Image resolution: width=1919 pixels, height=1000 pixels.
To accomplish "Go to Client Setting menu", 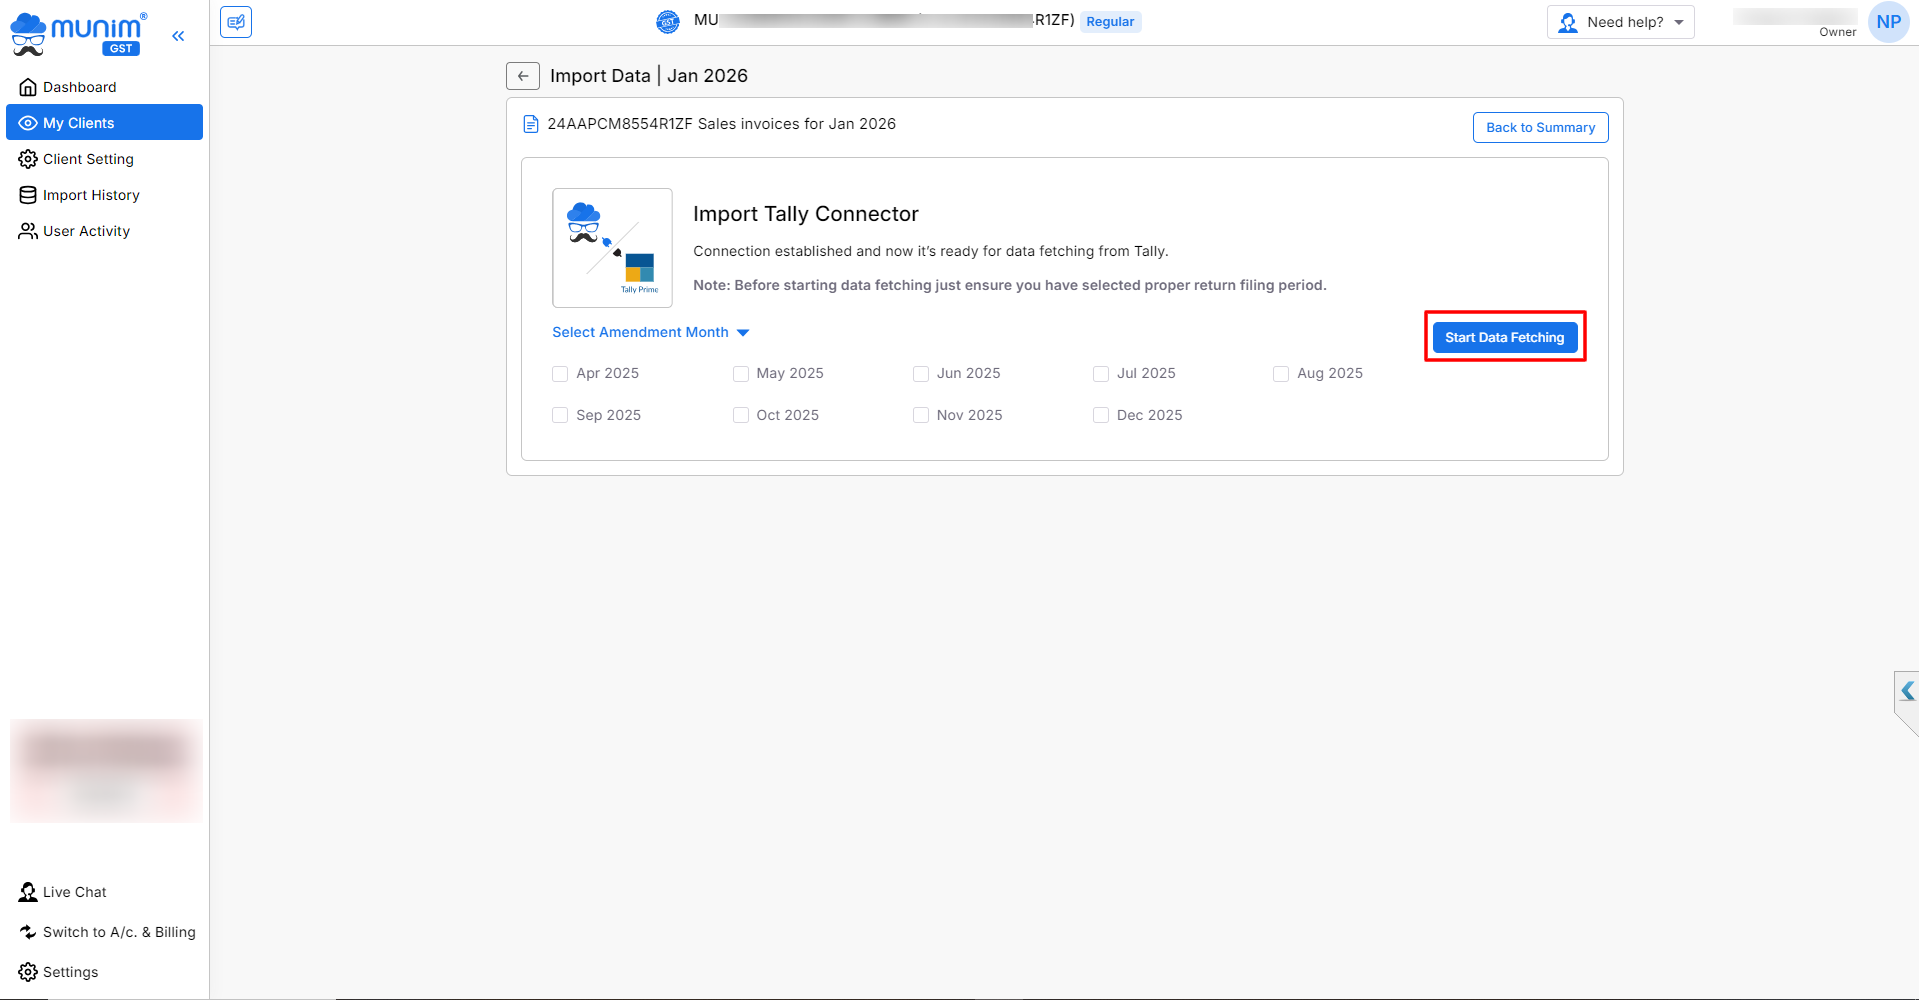I will pos(88,159).
